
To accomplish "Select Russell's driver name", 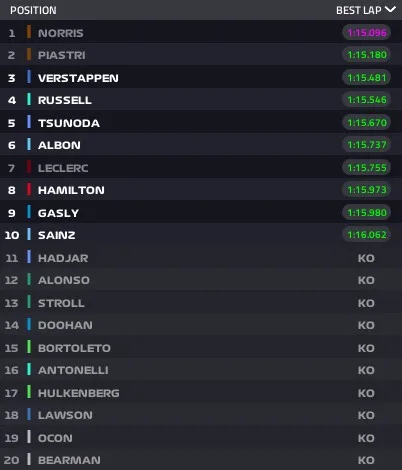I will click(65, 100).
